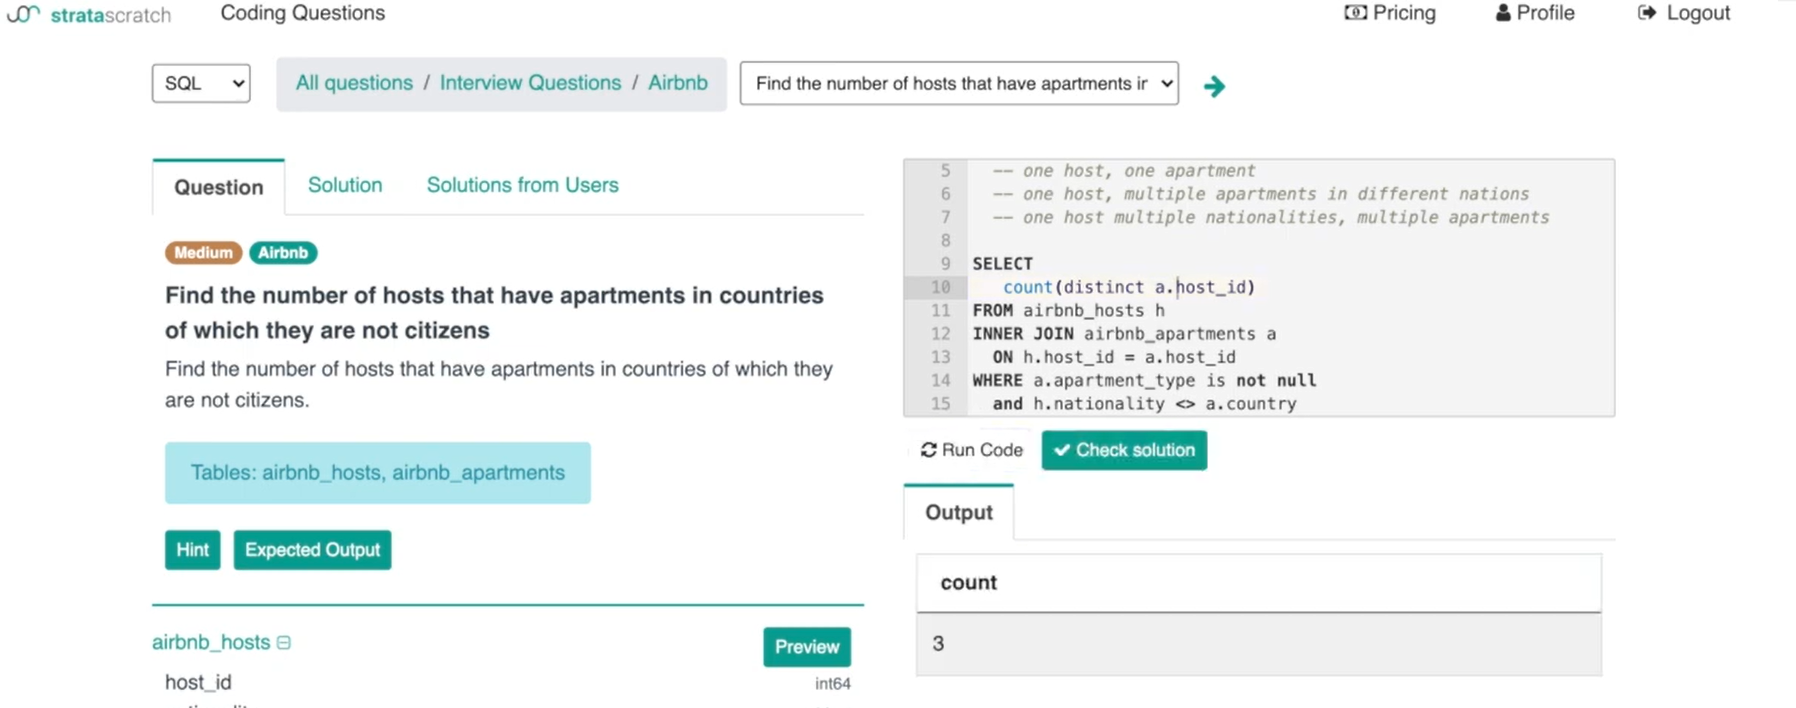Click the Hint button
This screenshot has height=708, width=1796.
click(192, 550)
